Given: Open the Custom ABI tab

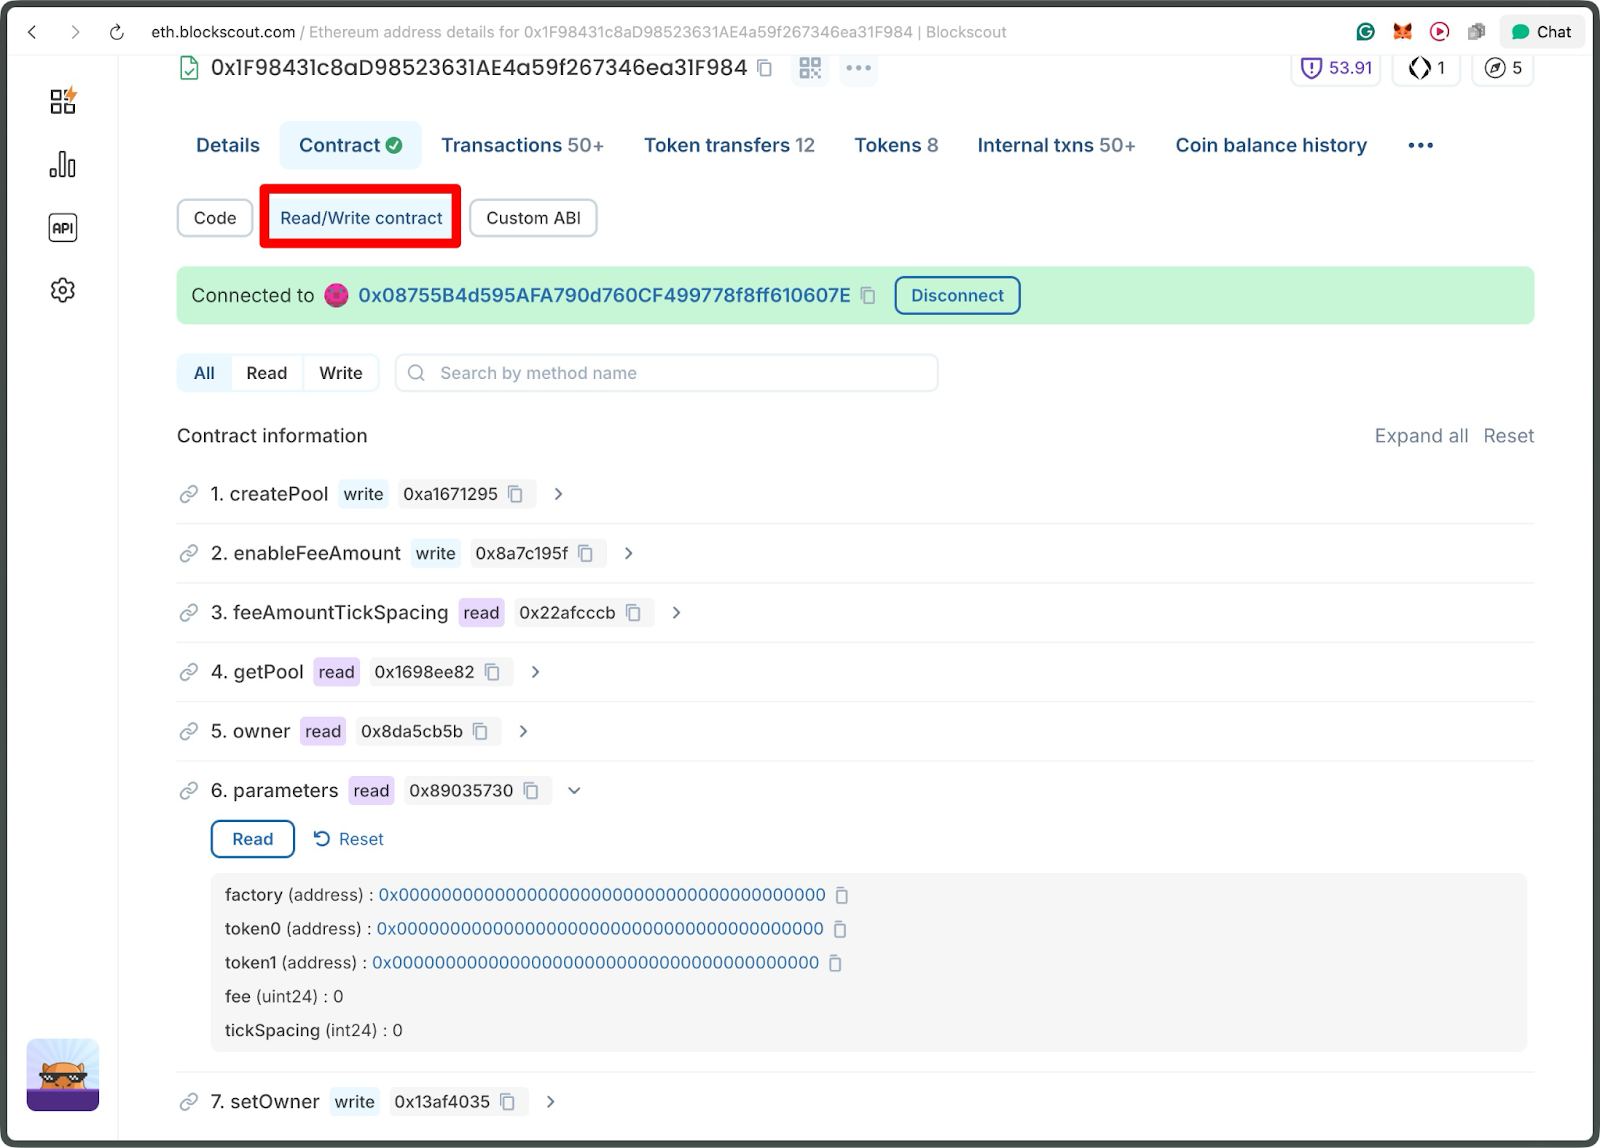Looking at the screenshot, I should pyautogui.click(x=533, y=217).
